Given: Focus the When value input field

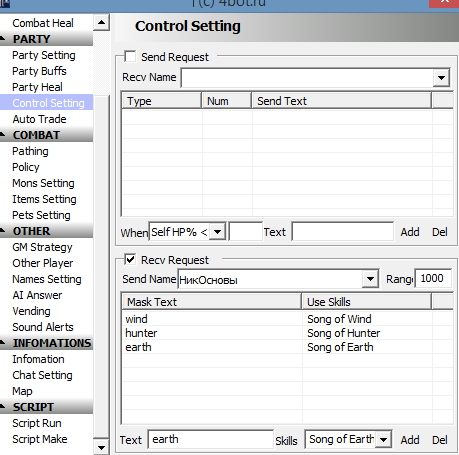Looking at the screenshot, I should pyautogui.click(x=246, y=231).
